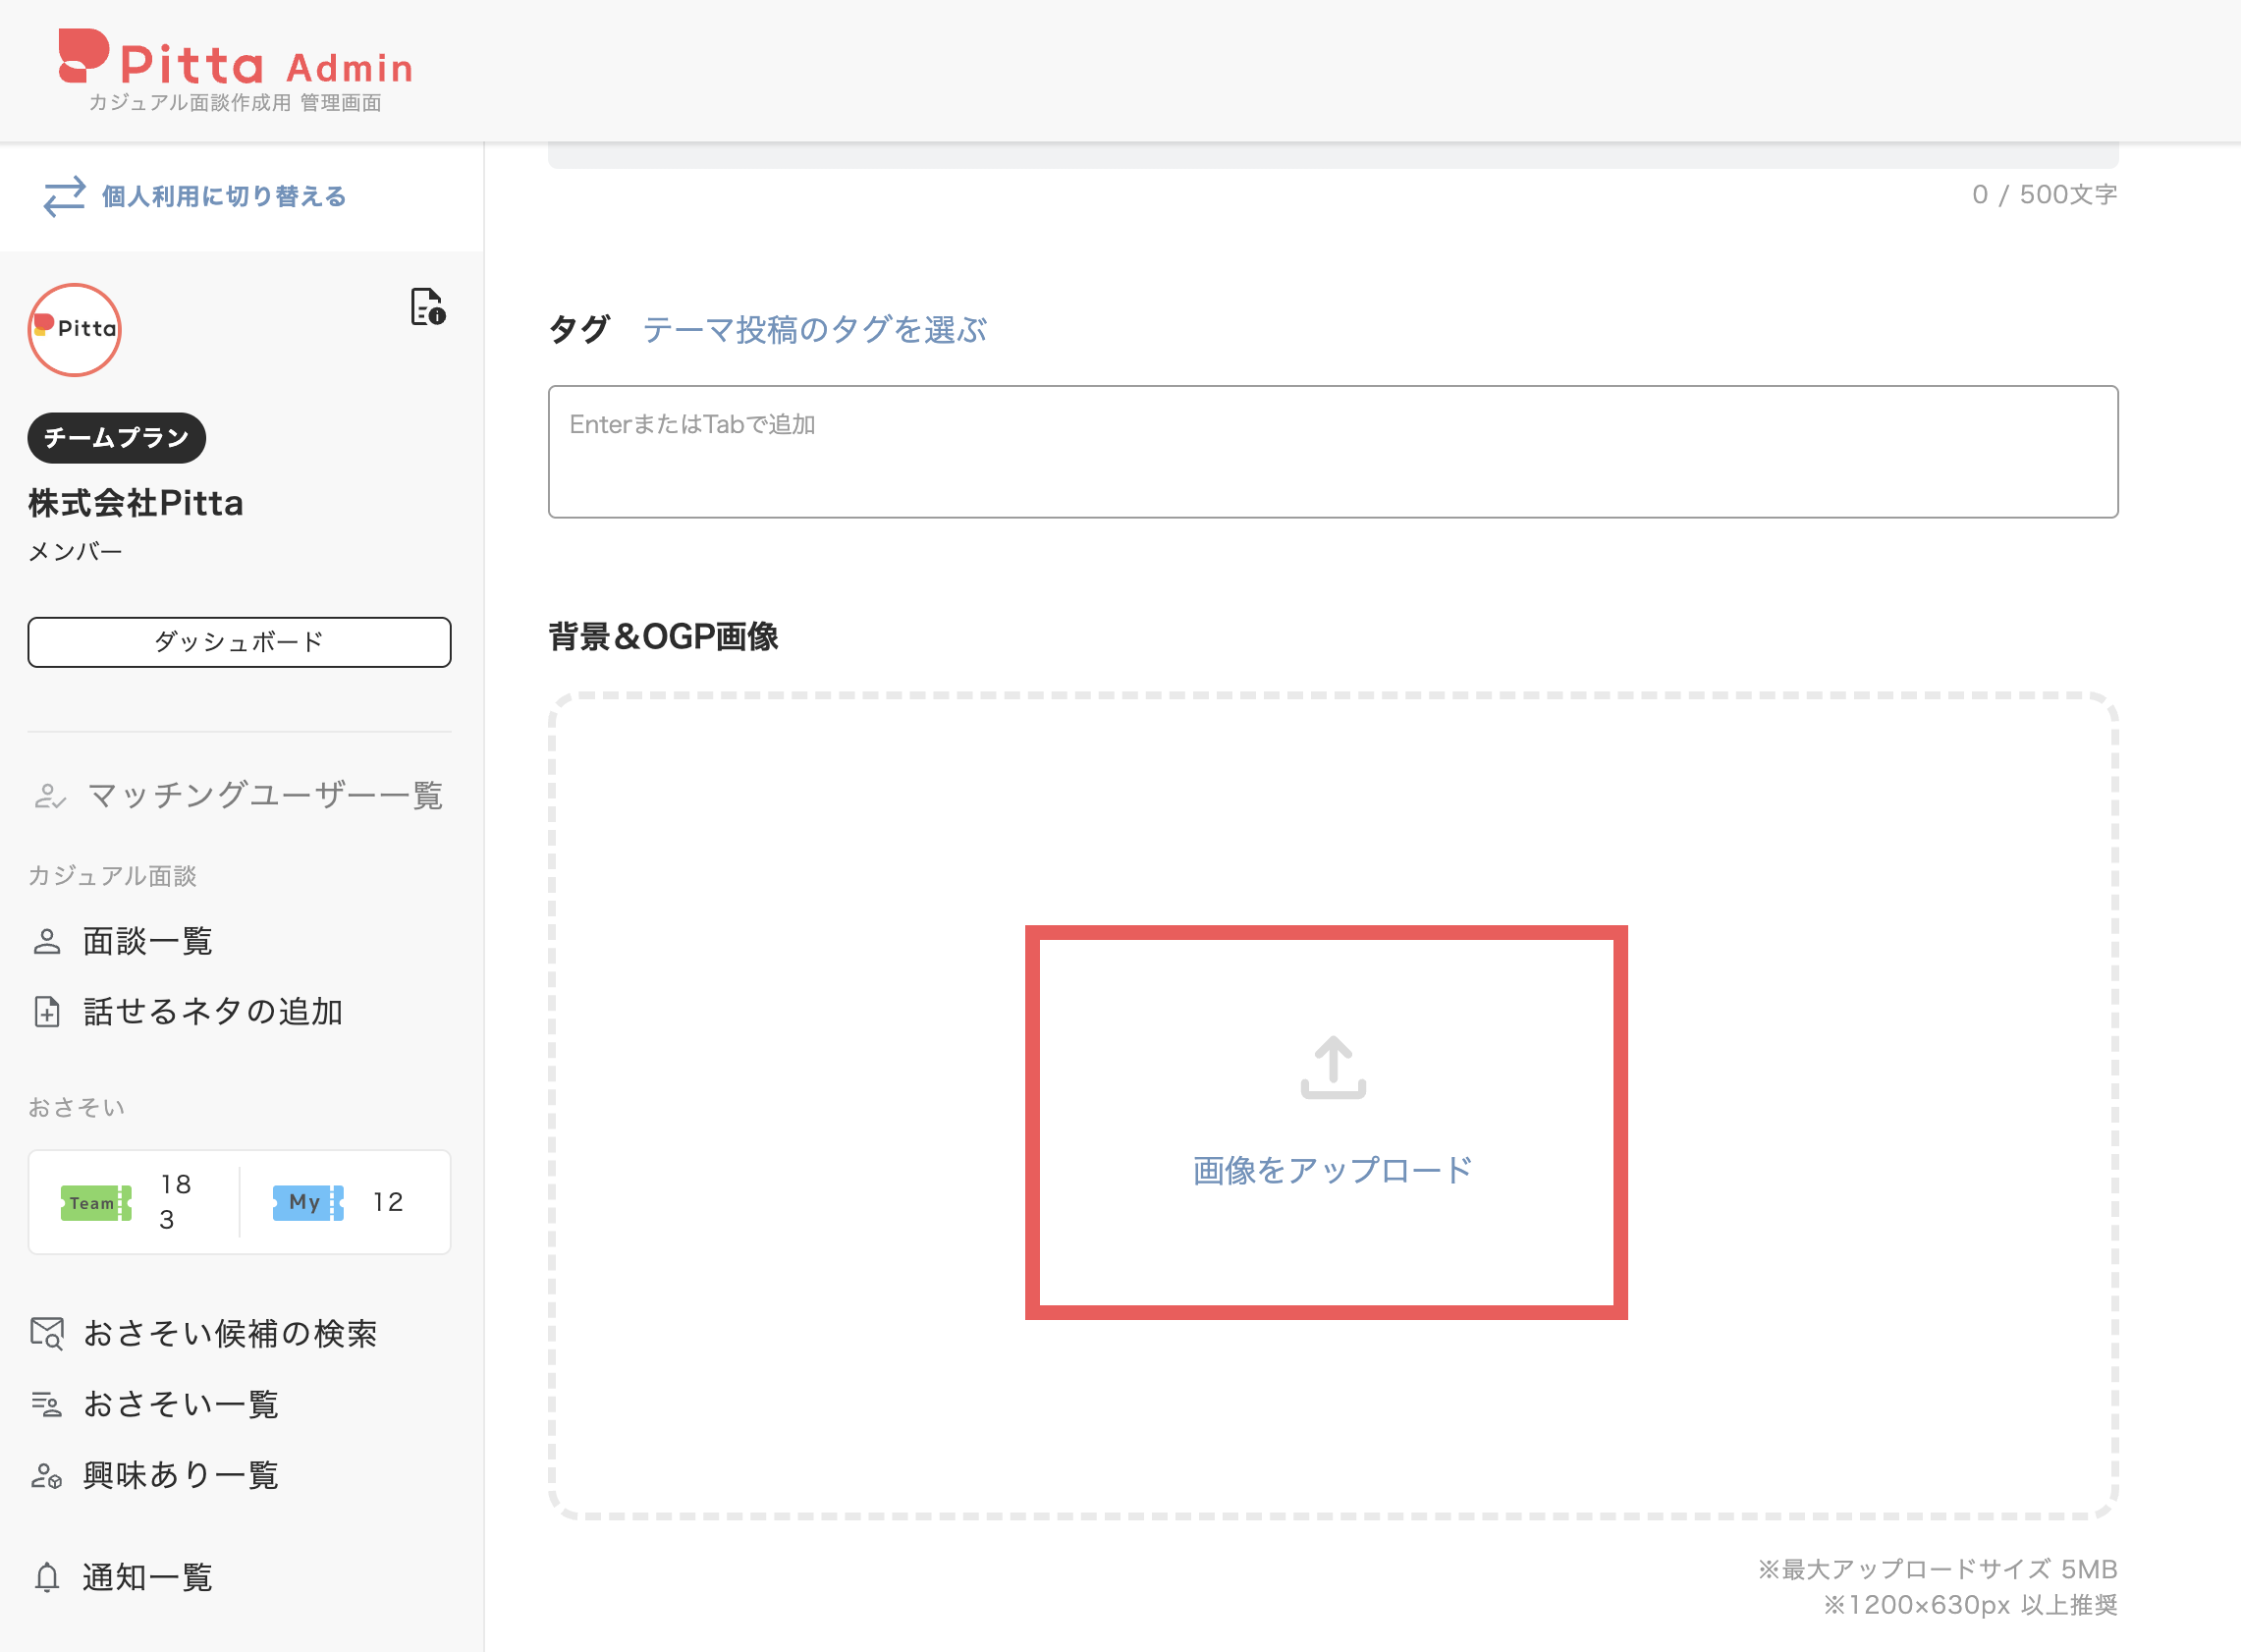
Task: Focus the tag input field
Action: point(1332,452)
